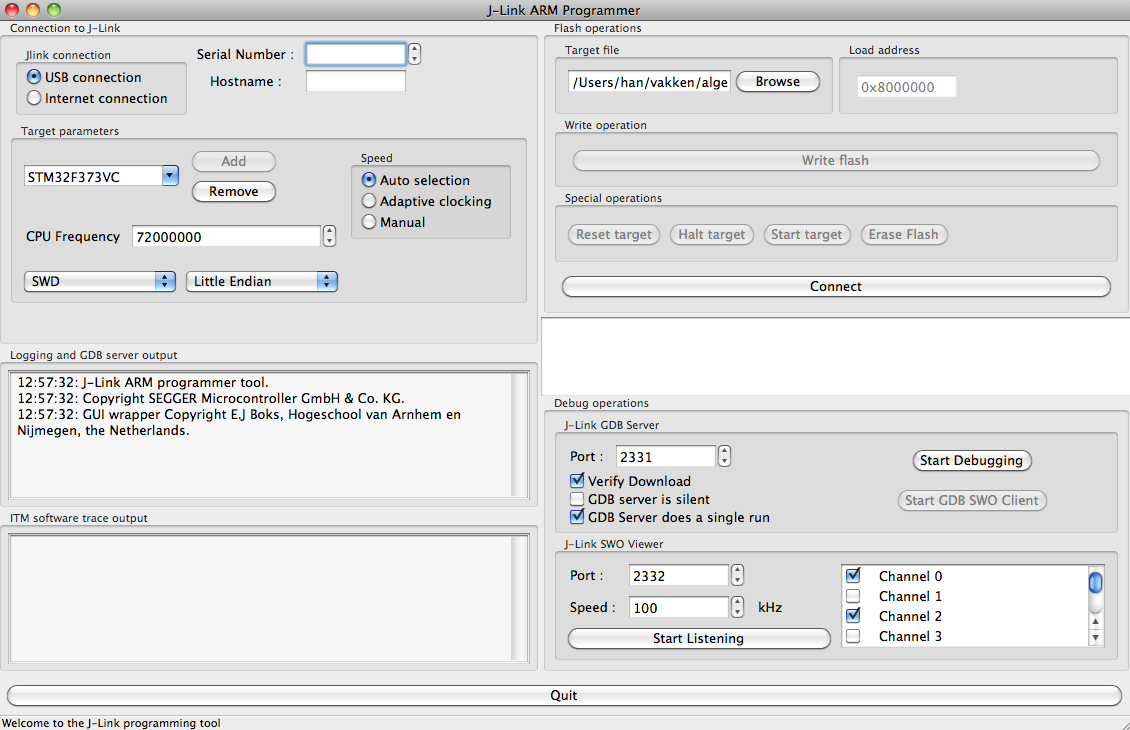The image size is (1130, 730).
Task: Click Reset target button
Action: pos(614,234)
